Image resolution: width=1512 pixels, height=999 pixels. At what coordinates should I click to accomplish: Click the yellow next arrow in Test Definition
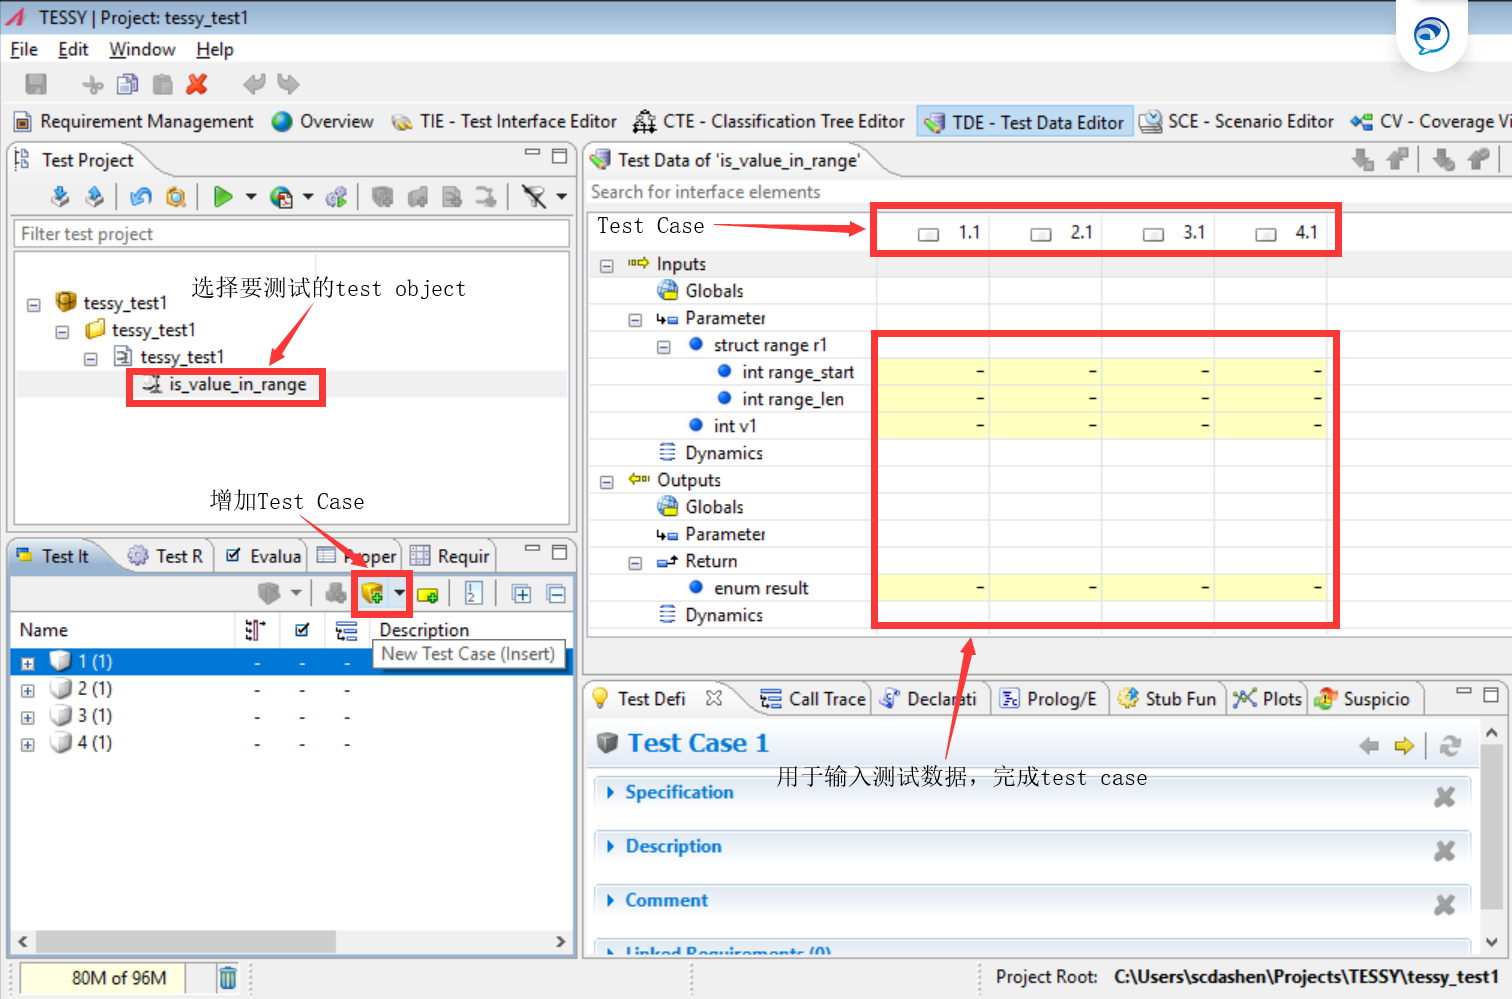(x=1404, y=745)
